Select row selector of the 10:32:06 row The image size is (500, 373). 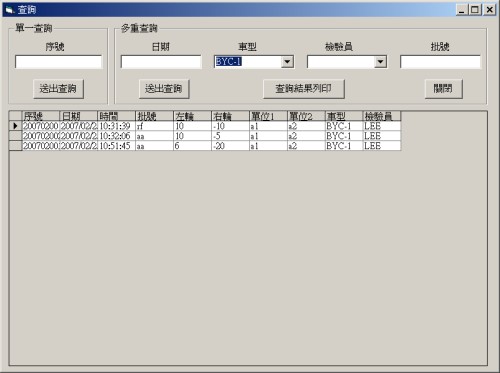click(x=15, y=136)
